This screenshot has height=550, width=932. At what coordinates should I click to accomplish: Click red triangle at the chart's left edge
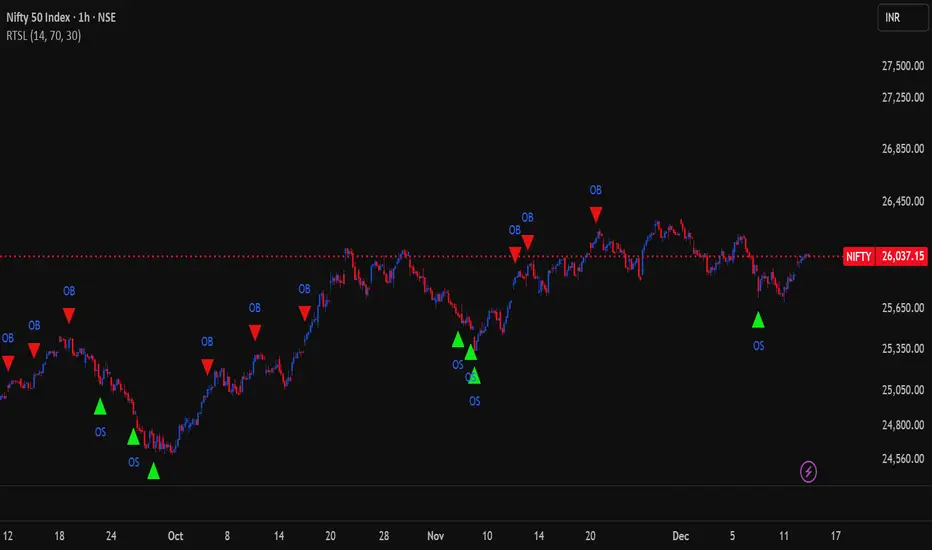click(x=8, y=363)
